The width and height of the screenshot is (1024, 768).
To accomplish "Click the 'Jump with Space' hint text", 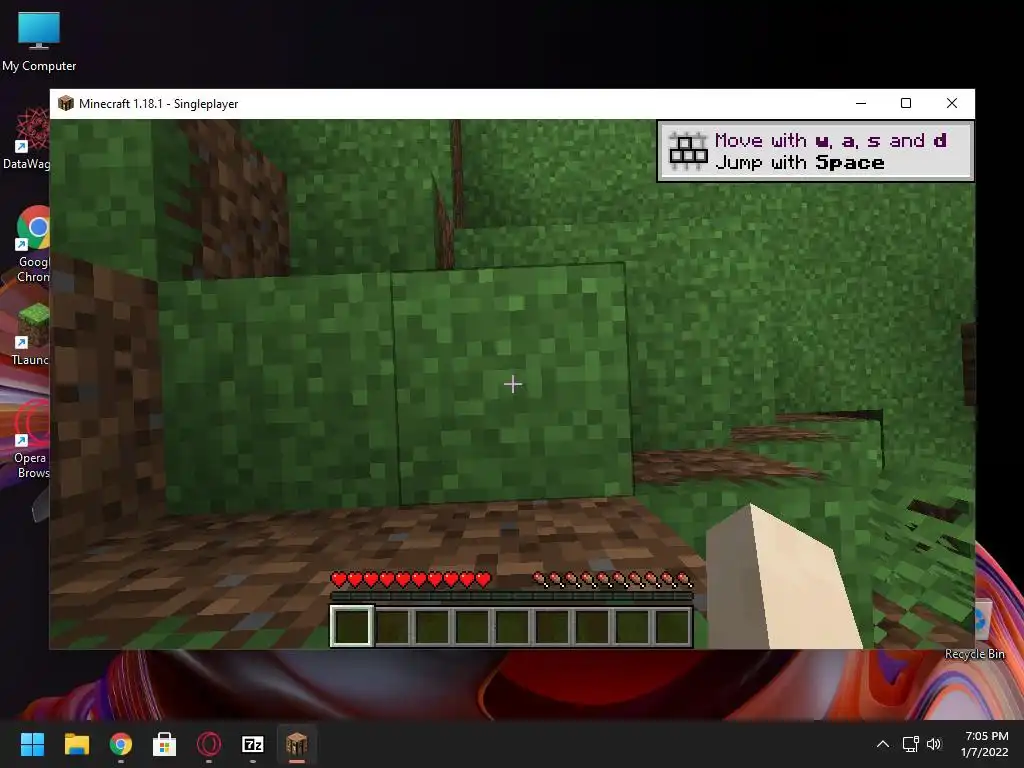I will coord(800,162).
